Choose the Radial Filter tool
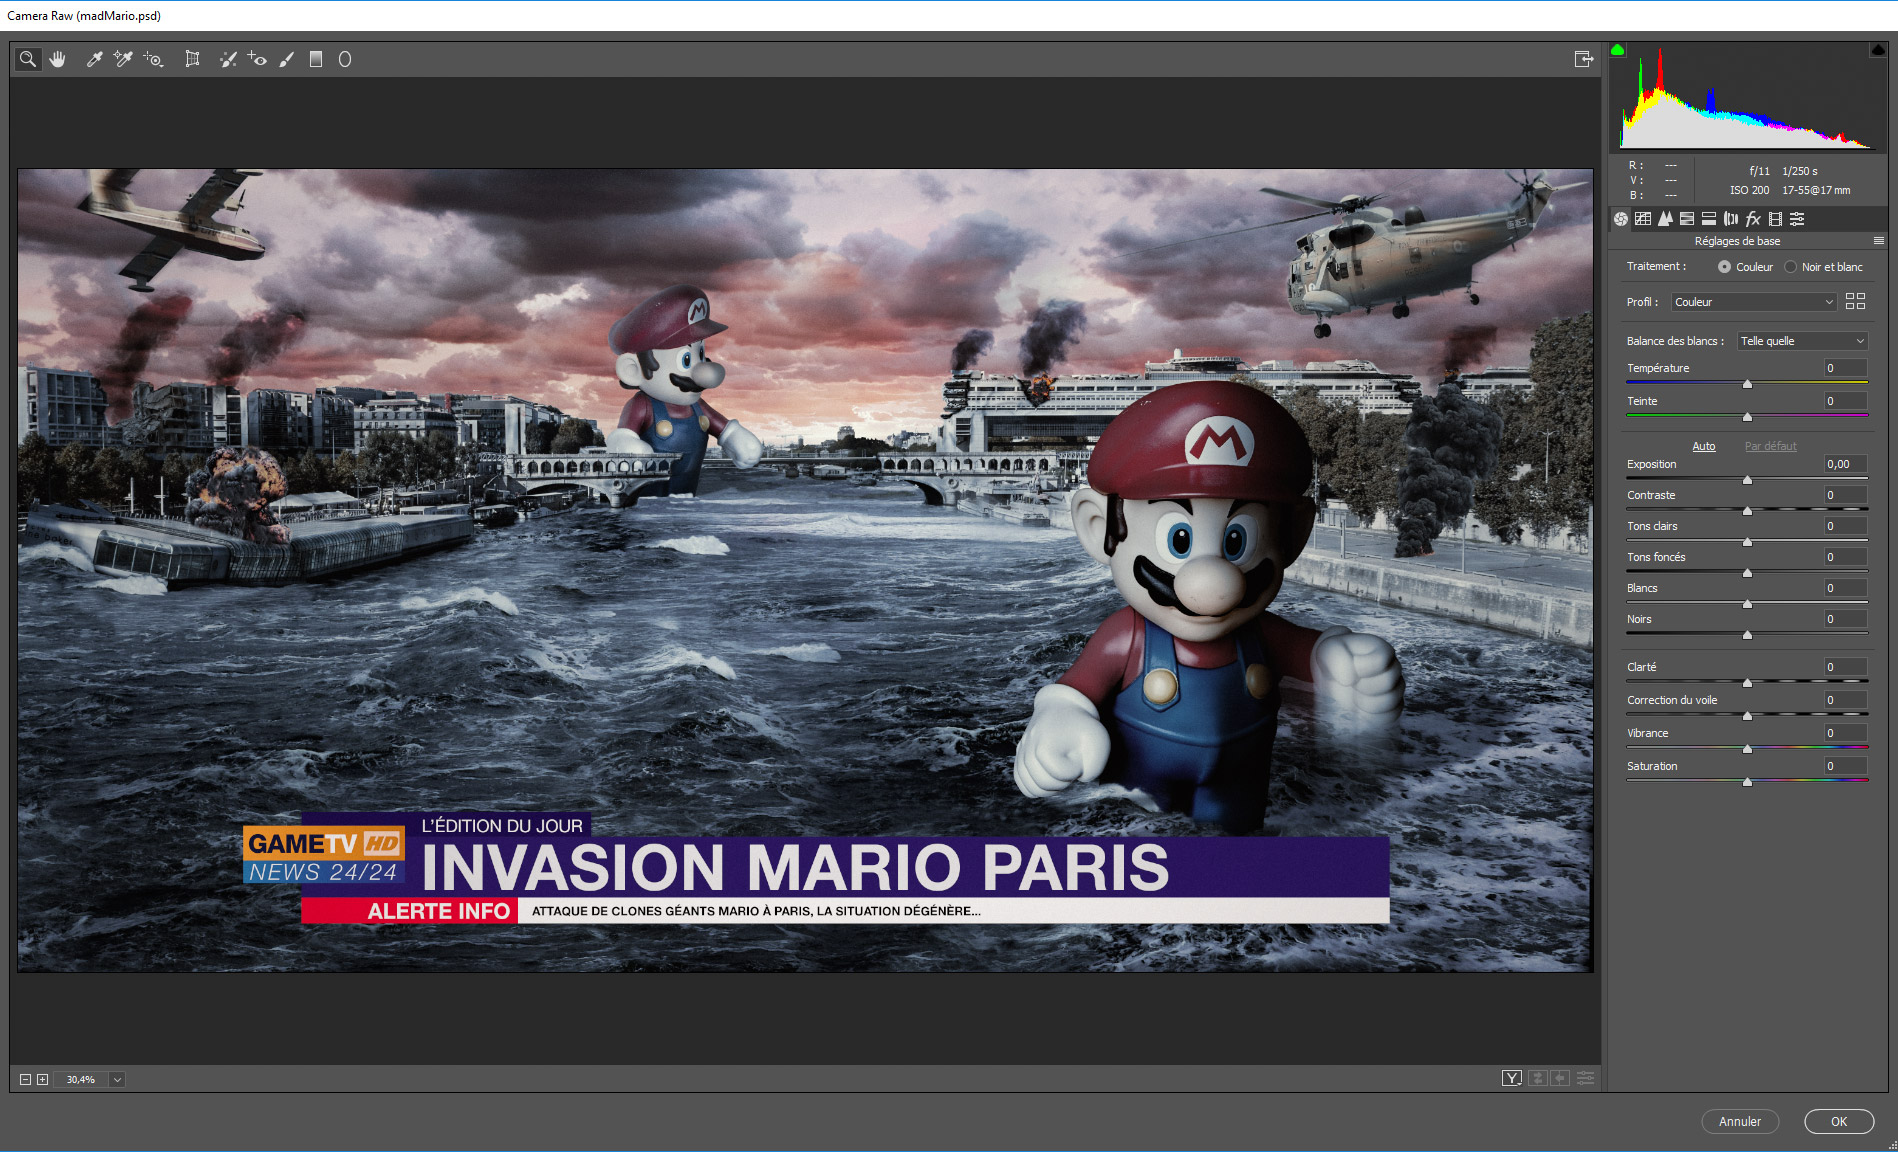The width and height of the screenshot is (1898, 1152). (x=345, y=60)
